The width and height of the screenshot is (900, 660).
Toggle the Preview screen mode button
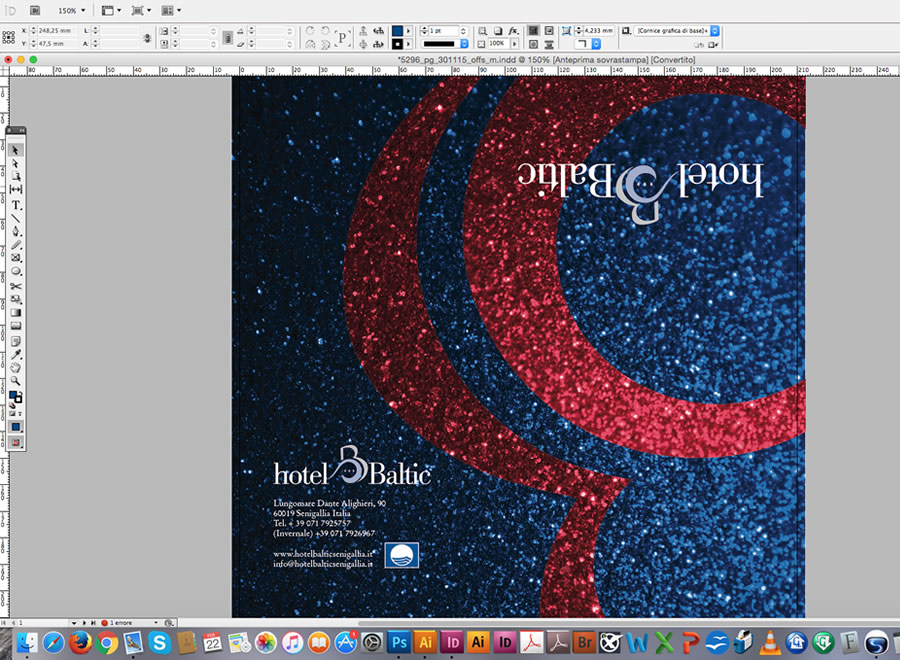pos(17,441)
